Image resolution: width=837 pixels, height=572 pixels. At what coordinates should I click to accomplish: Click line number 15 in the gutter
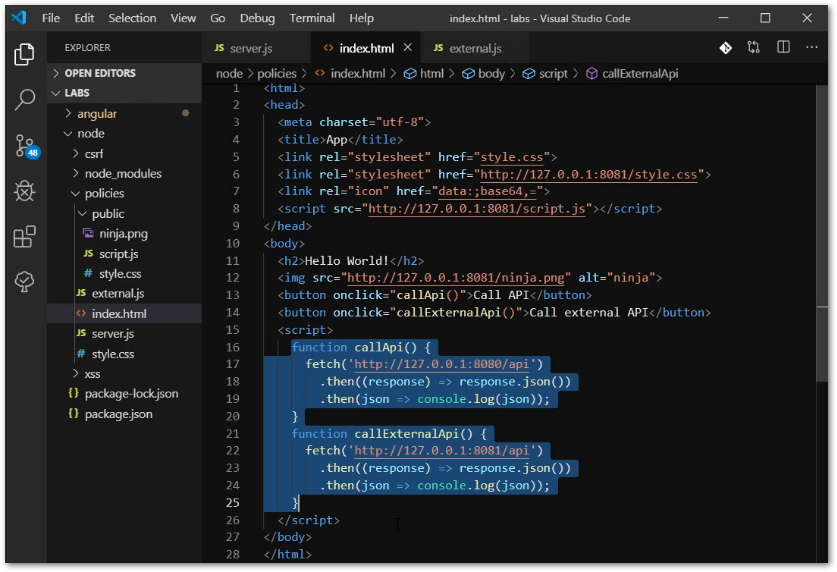[x=233, y=330]
